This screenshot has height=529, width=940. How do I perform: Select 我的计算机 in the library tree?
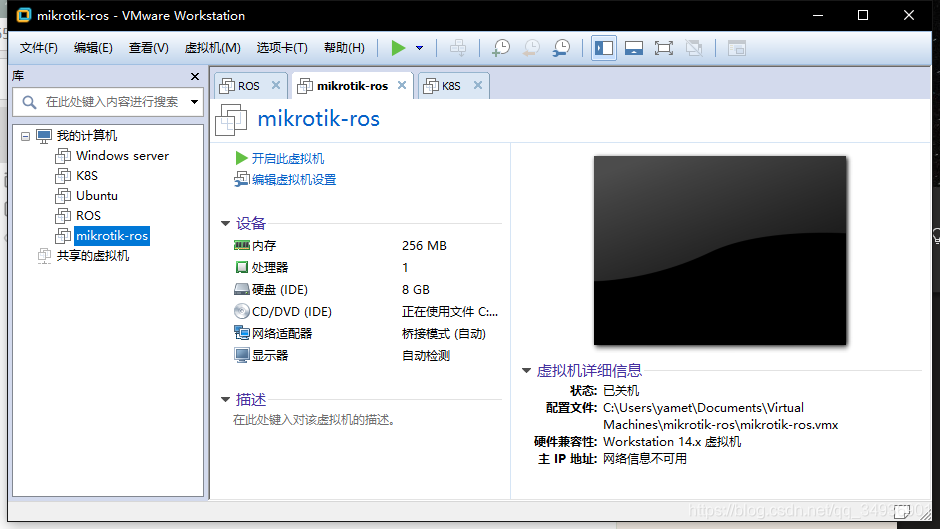[x=86, y=136]
